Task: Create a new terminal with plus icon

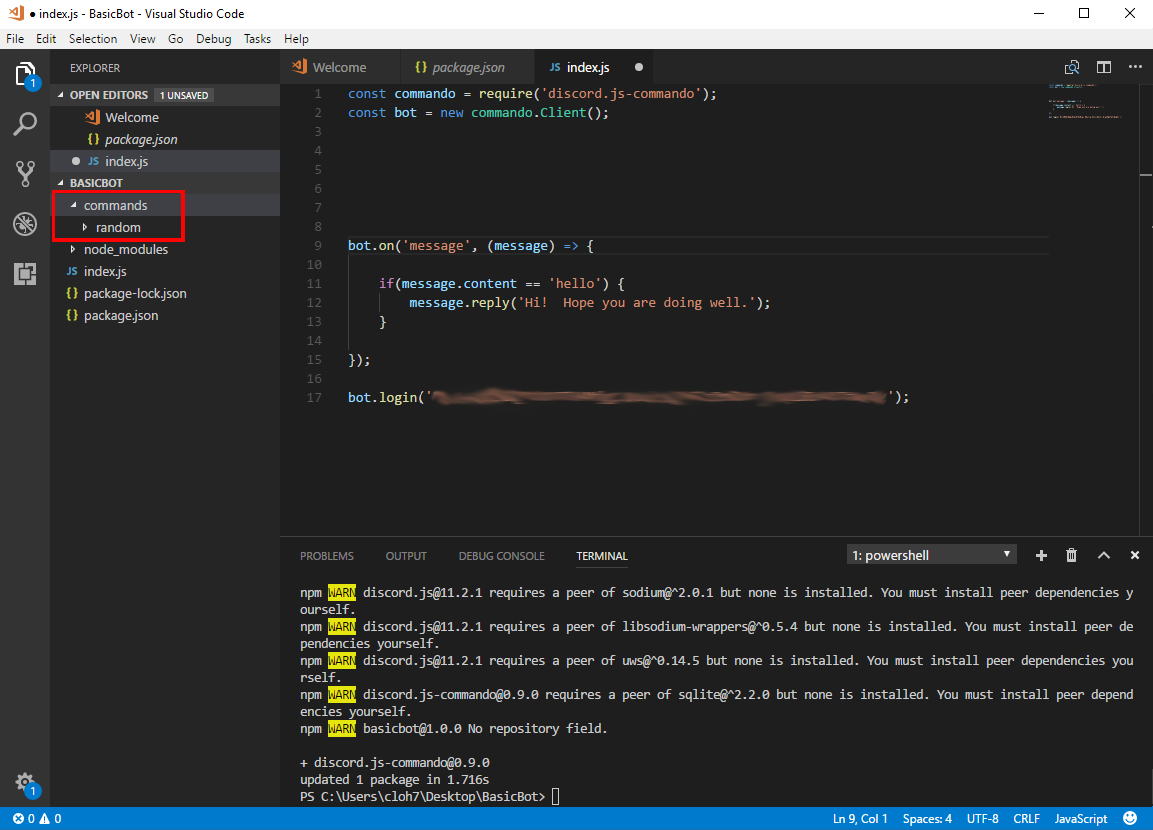Action: pyautogui.click(x=1041, y=556)
